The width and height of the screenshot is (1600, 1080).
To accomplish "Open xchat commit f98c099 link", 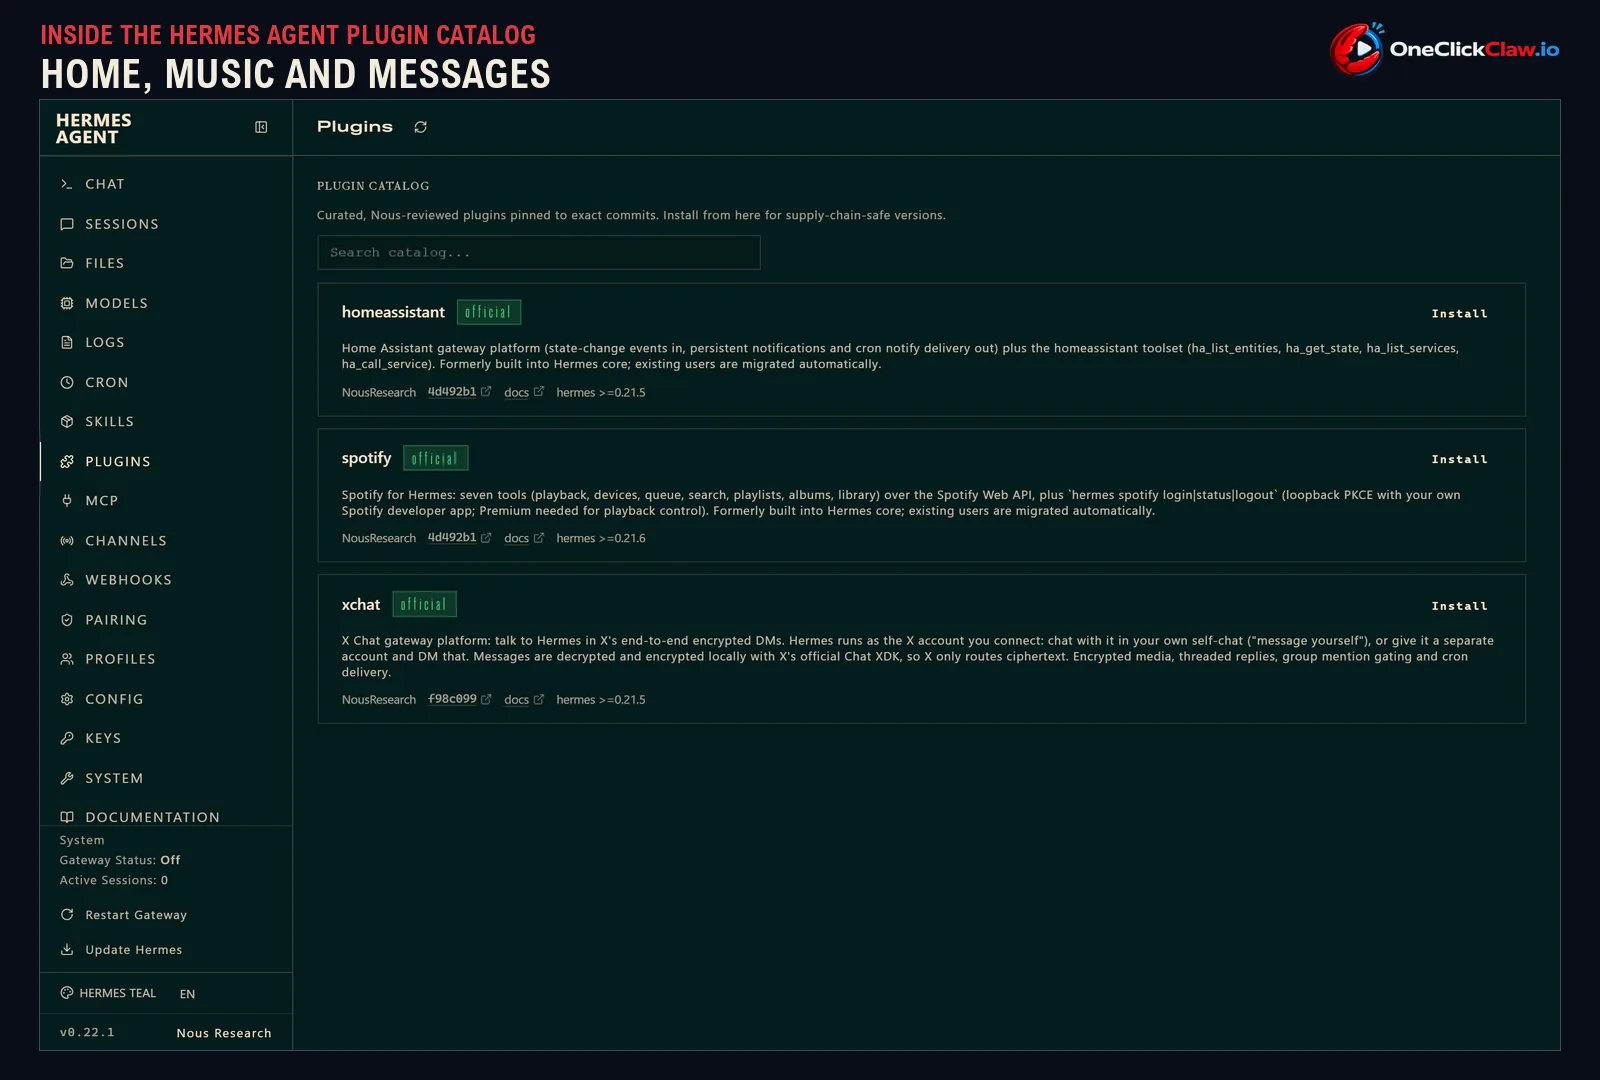I will (x=460, y=699).
